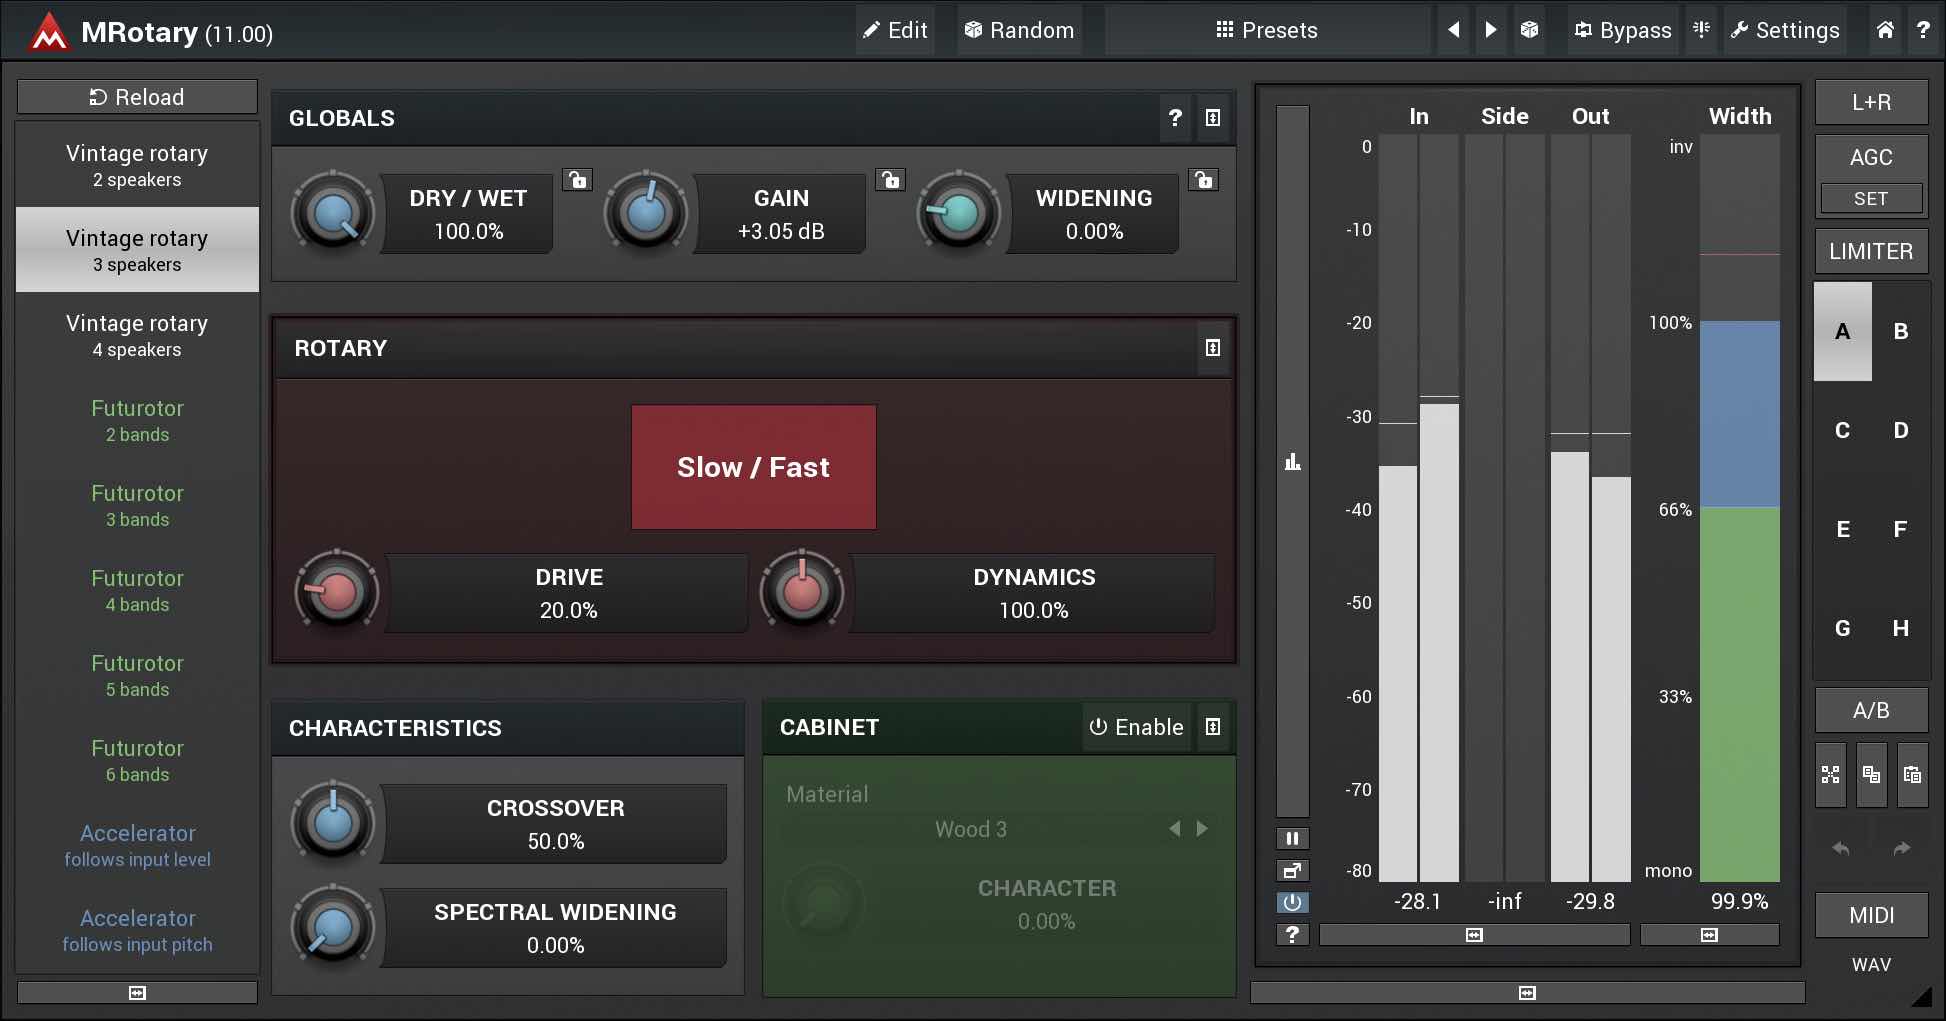Click the random dice icon beside preset arrows
Viewport: 1946px width, 1021px height.
(1529, 30)
